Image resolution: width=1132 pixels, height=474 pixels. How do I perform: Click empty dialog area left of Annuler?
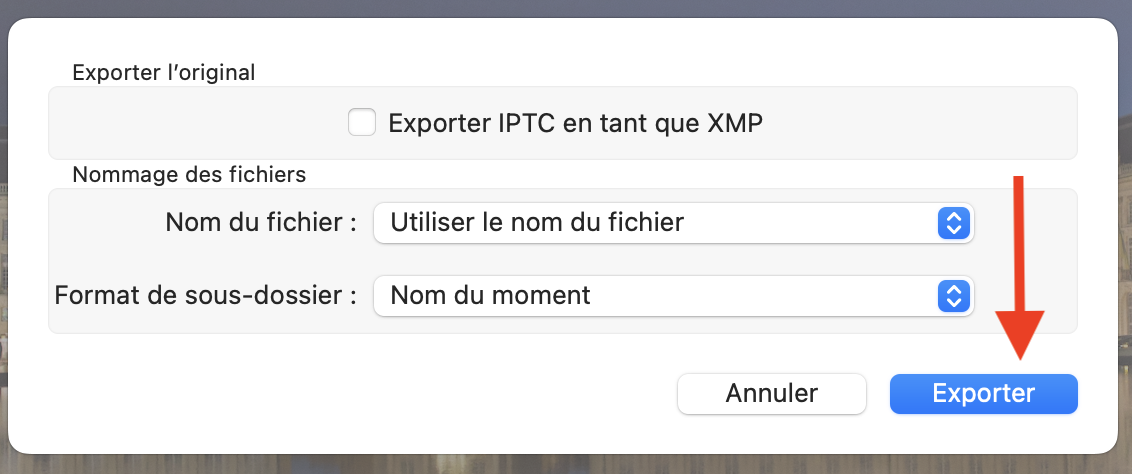tap(350, 394)
